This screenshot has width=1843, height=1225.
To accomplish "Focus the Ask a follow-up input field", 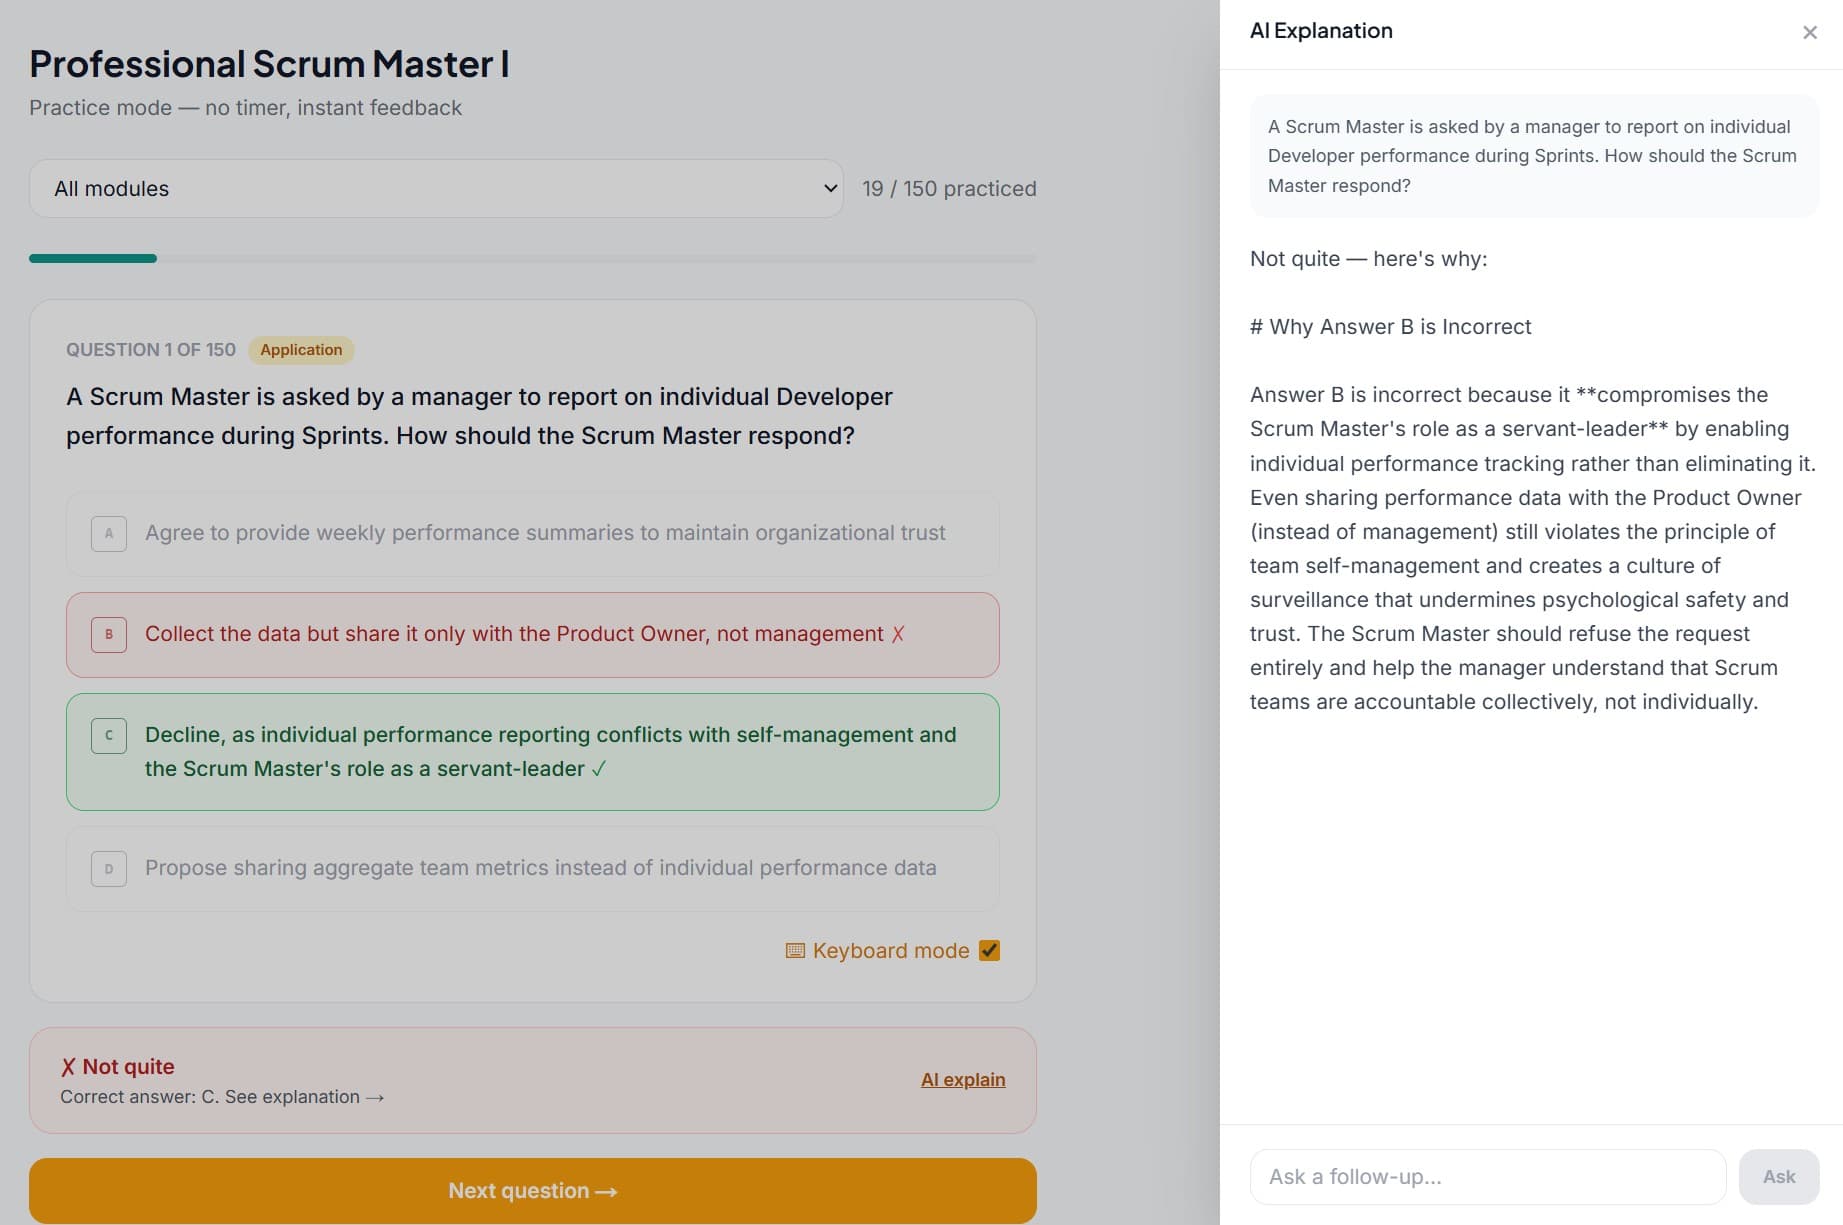I will [x=1488, y=1176].
